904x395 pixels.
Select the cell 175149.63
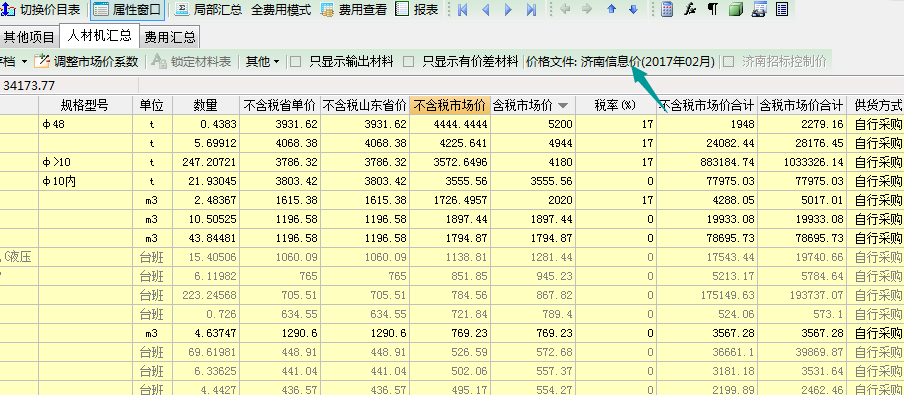click(x=707, y=295)
